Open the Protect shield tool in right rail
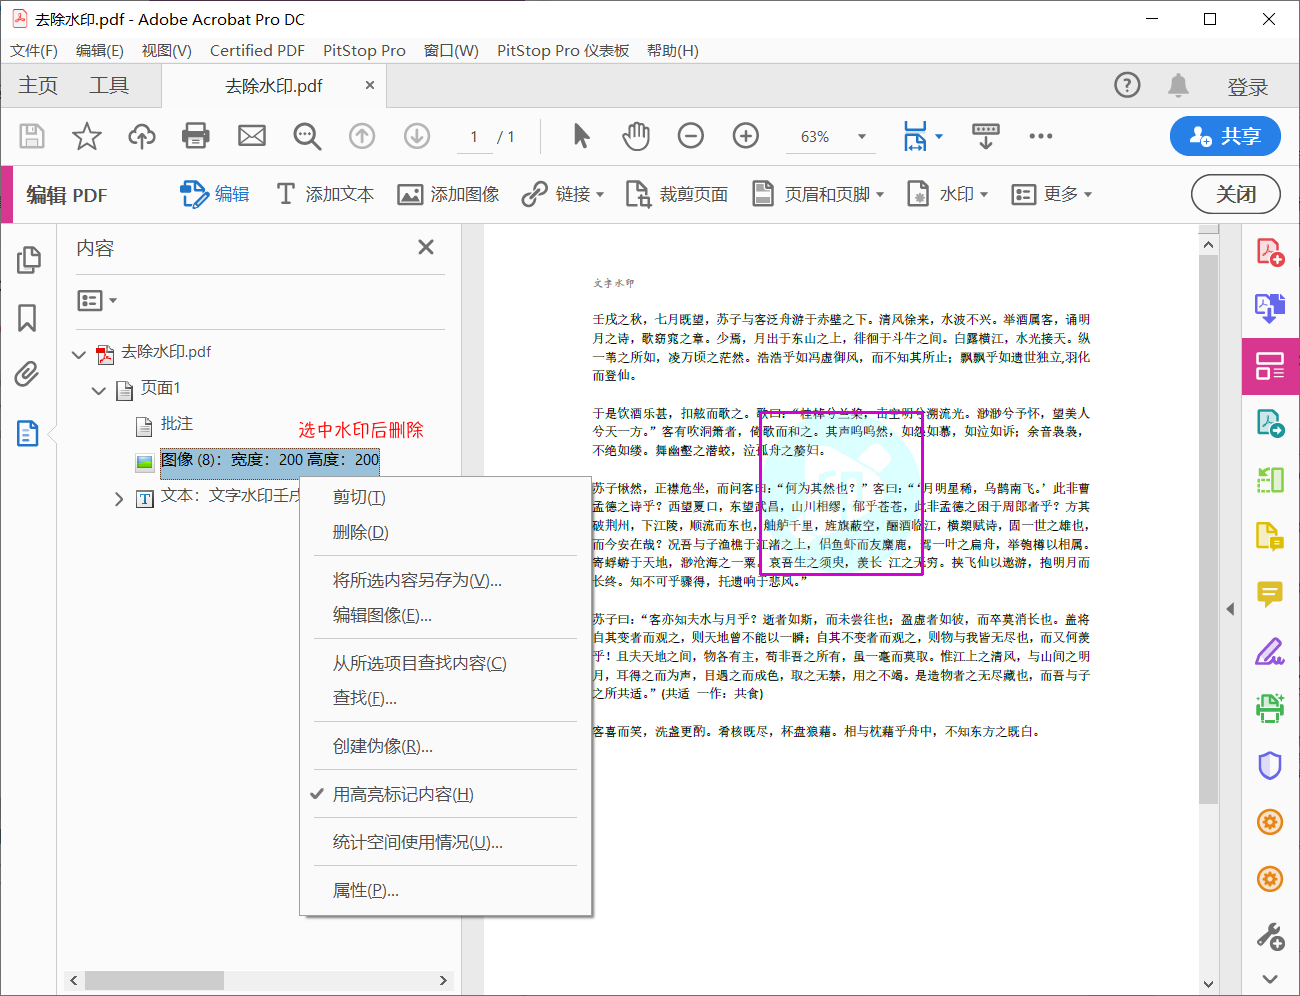This screenshot has width=1300, height=996. [x=1270, y=766]
